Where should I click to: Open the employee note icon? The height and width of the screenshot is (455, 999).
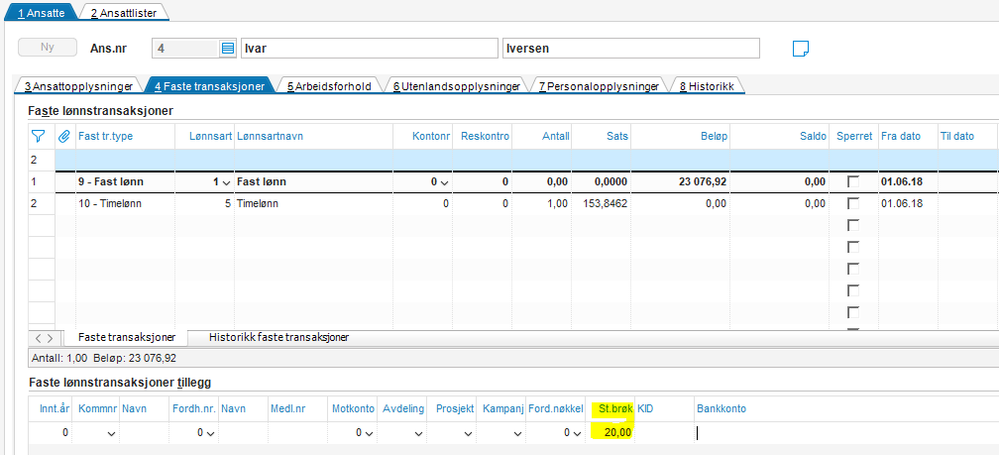801,48
